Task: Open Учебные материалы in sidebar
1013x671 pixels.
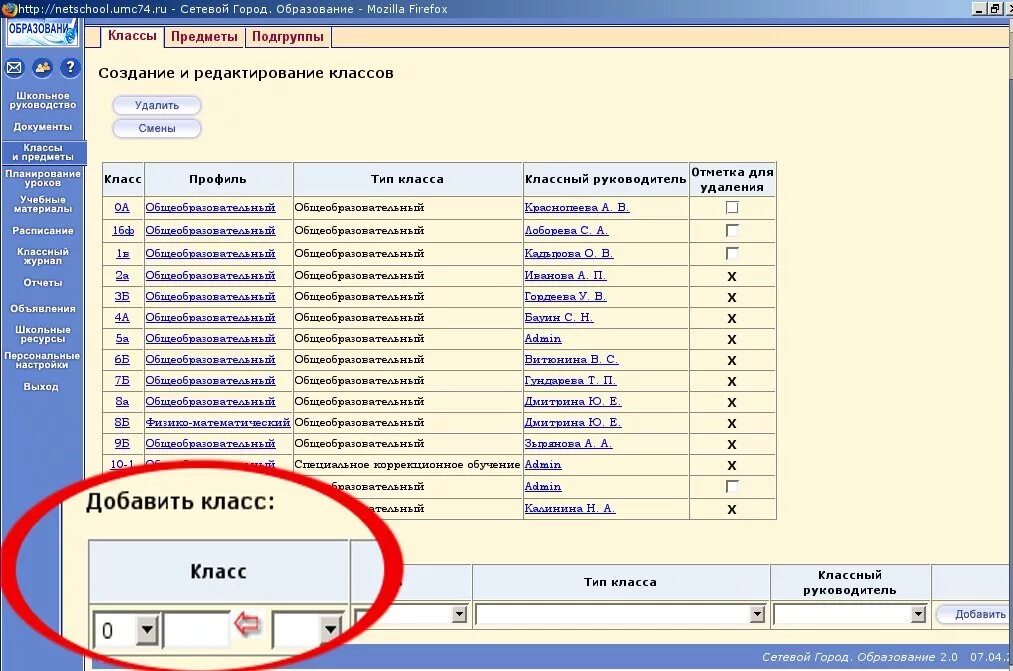Action: click(43, 204)
